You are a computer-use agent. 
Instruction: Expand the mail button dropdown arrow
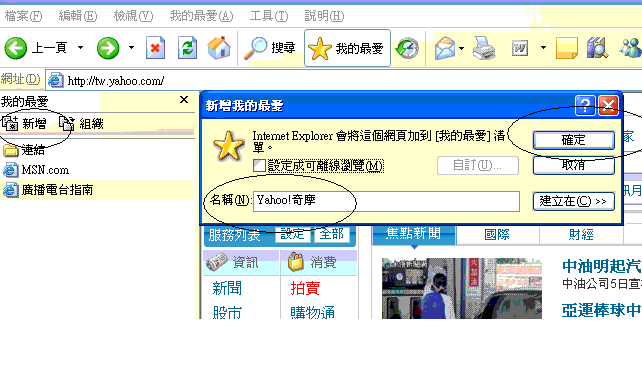coord(461,48)
